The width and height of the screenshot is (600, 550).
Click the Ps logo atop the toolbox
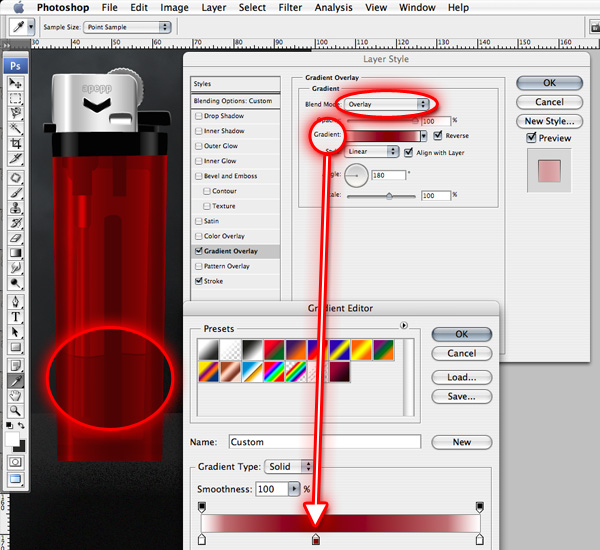(15, 64)
